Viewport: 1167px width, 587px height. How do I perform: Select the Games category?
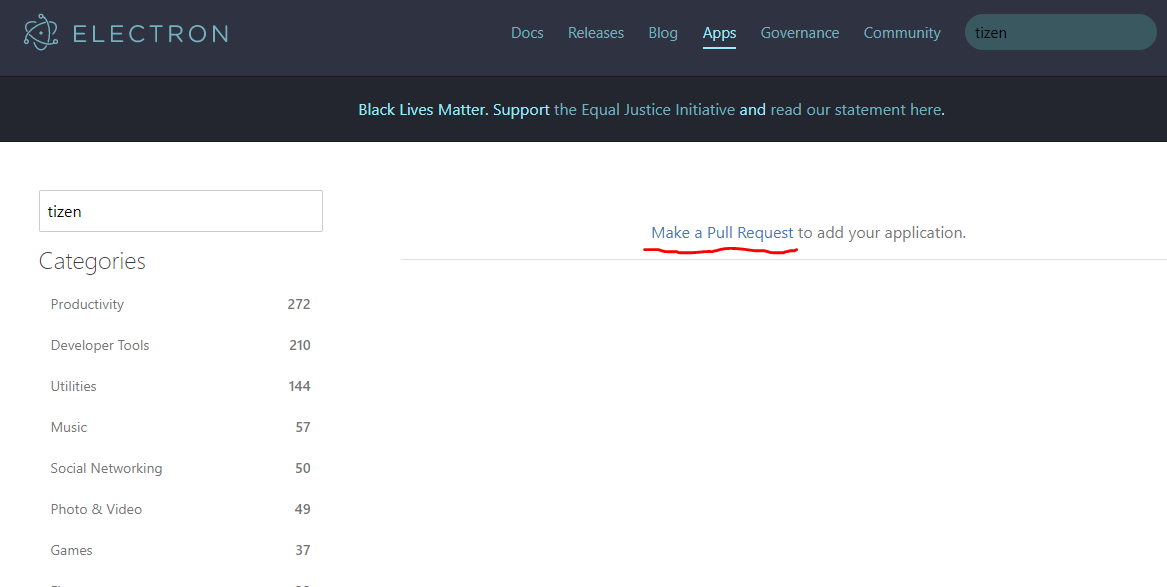[x=71, y=550]
